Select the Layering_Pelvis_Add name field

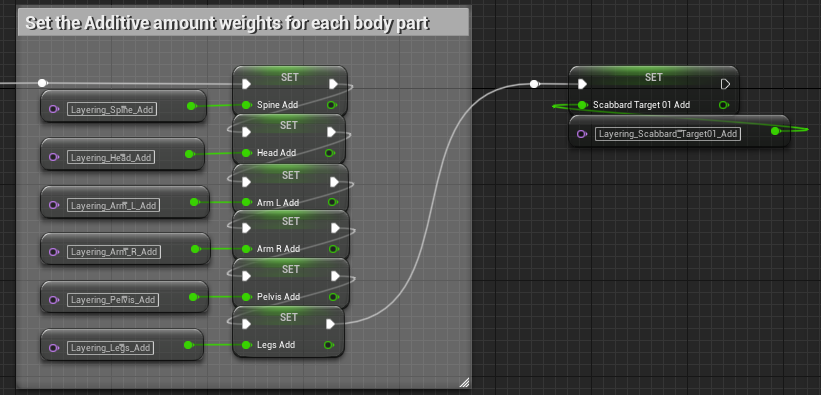pyautogui.click(x=113, y=300)
